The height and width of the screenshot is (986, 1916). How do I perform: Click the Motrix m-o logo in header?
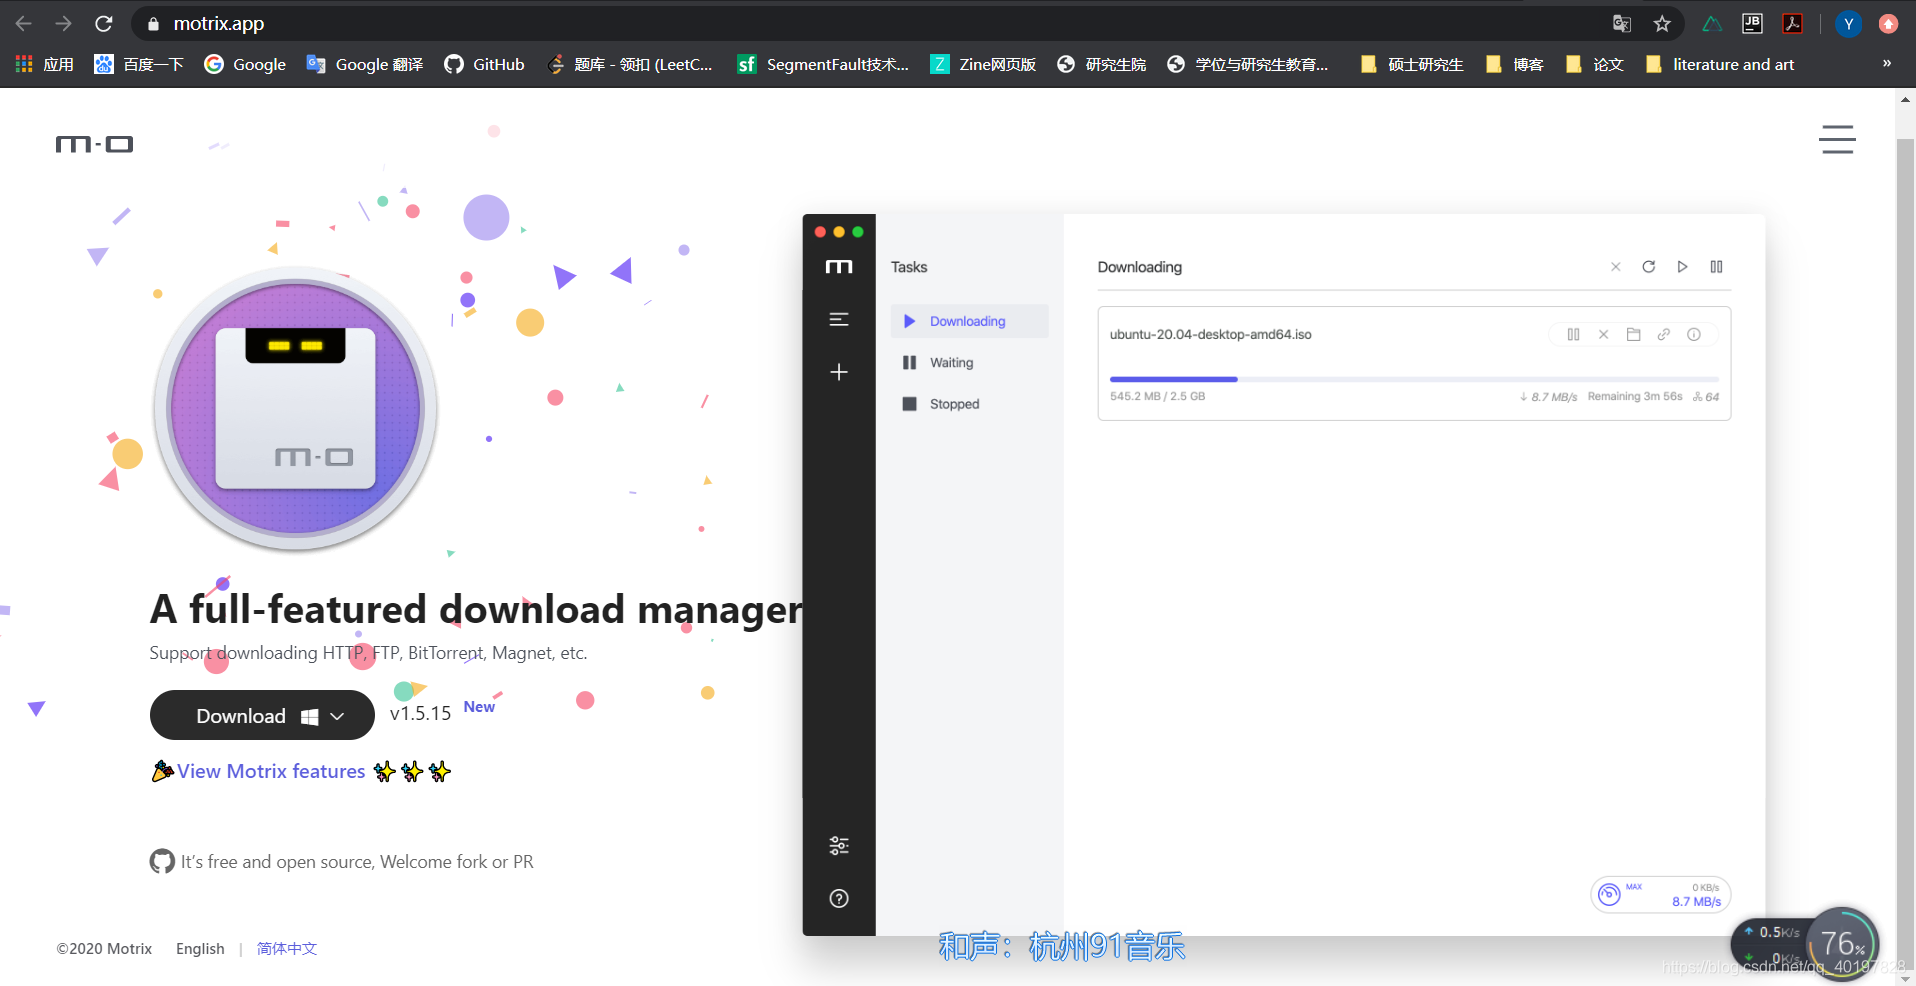[94, 145]
